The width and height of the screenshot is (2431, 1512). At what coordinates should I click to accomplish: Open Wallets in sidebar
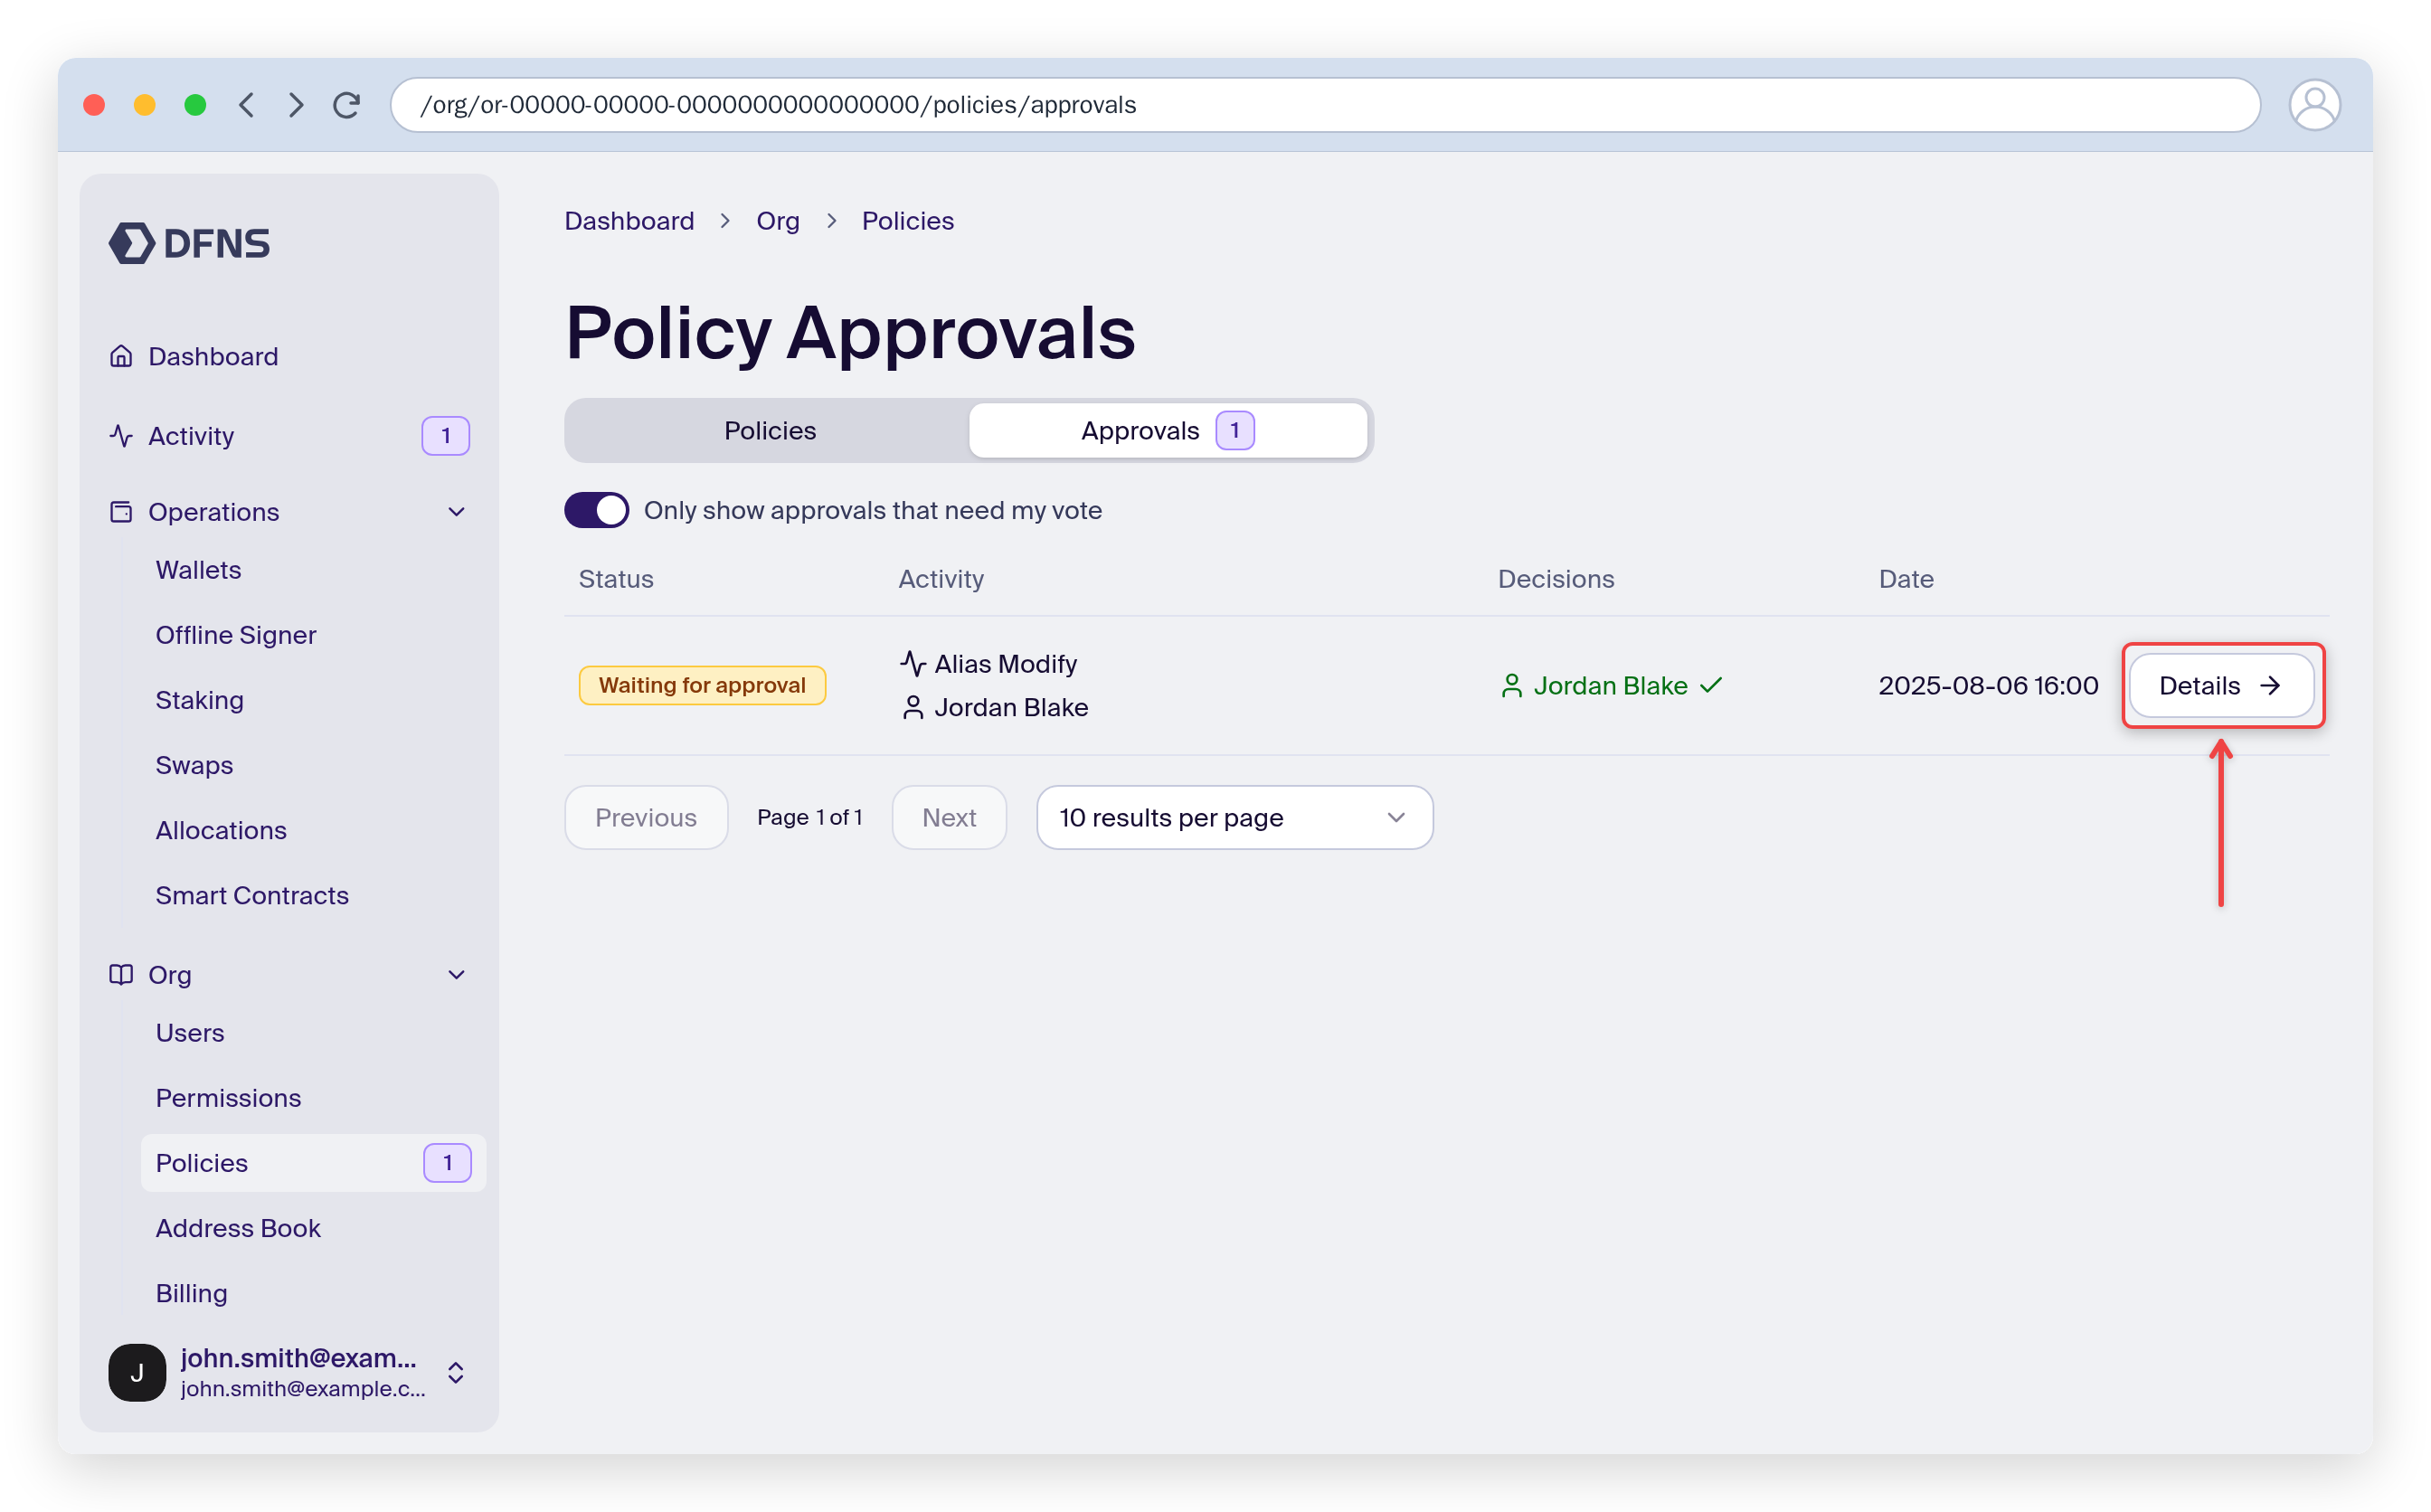(x=198, y=570)
